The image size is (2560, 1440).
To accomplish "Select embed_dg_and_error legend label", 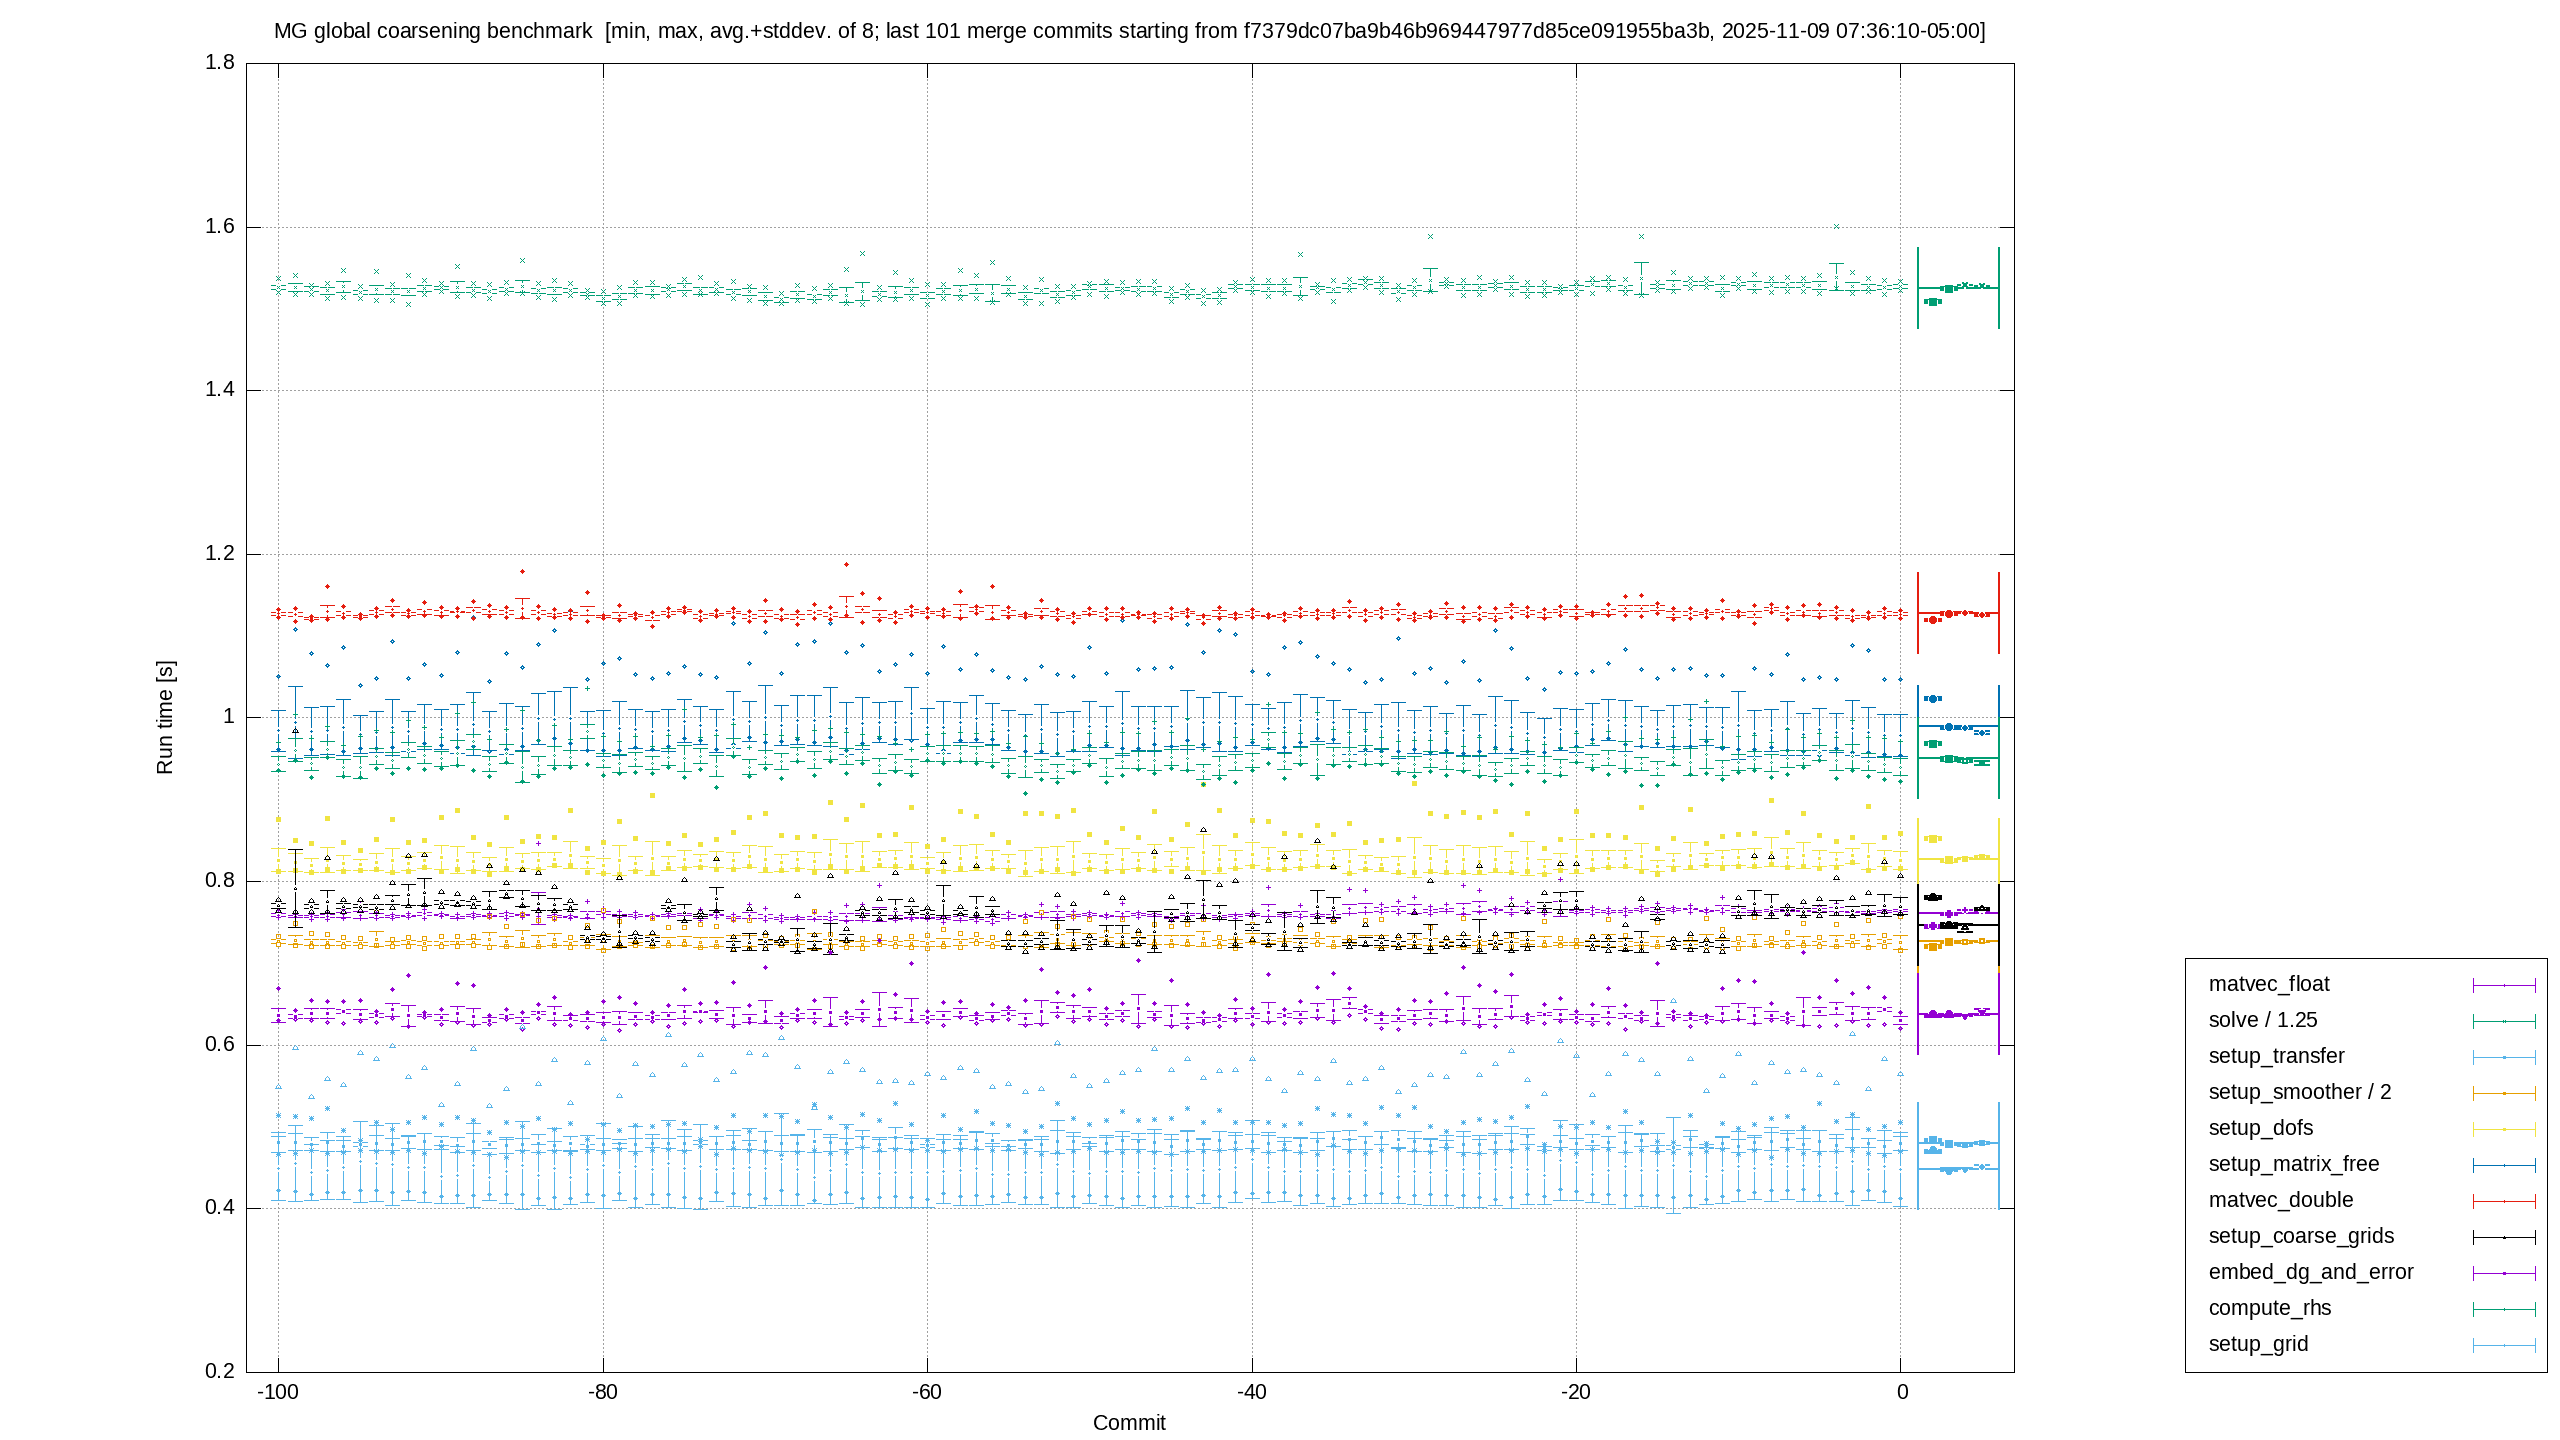I will pos(2311,1272).
